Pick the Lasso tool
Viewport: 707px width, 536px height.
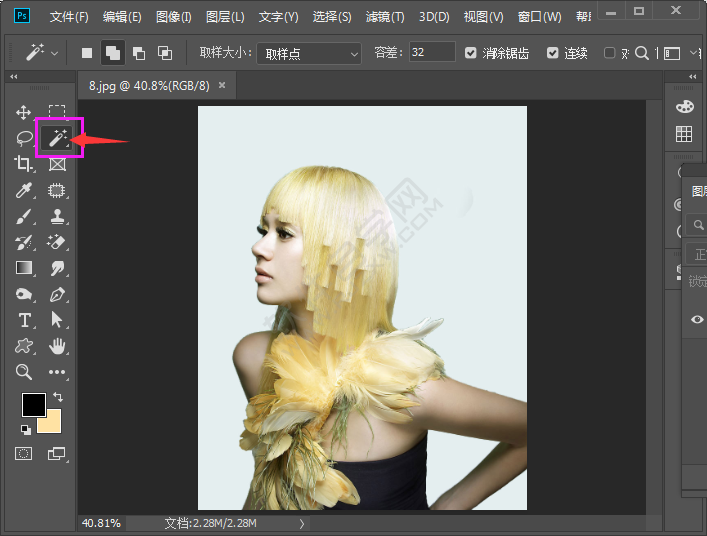tap(24, 138)
